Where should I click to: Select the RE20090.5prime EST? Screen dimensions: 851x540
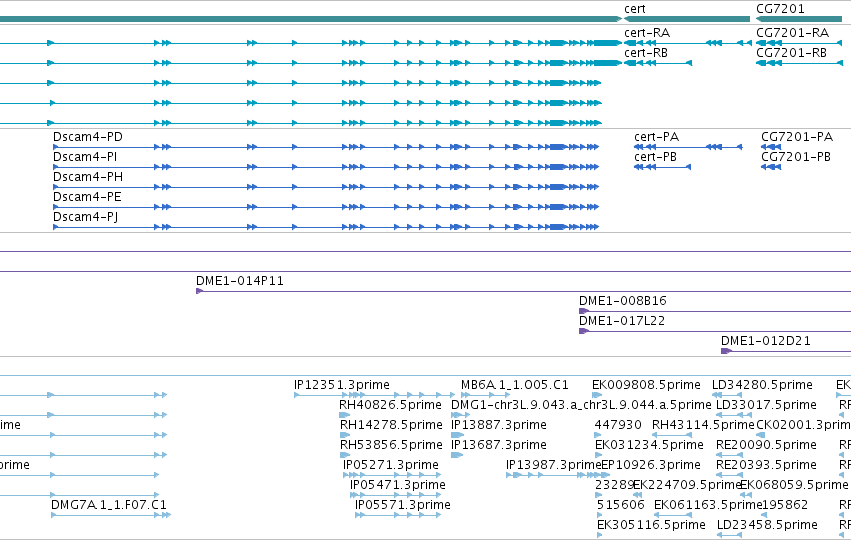point(729,455)
